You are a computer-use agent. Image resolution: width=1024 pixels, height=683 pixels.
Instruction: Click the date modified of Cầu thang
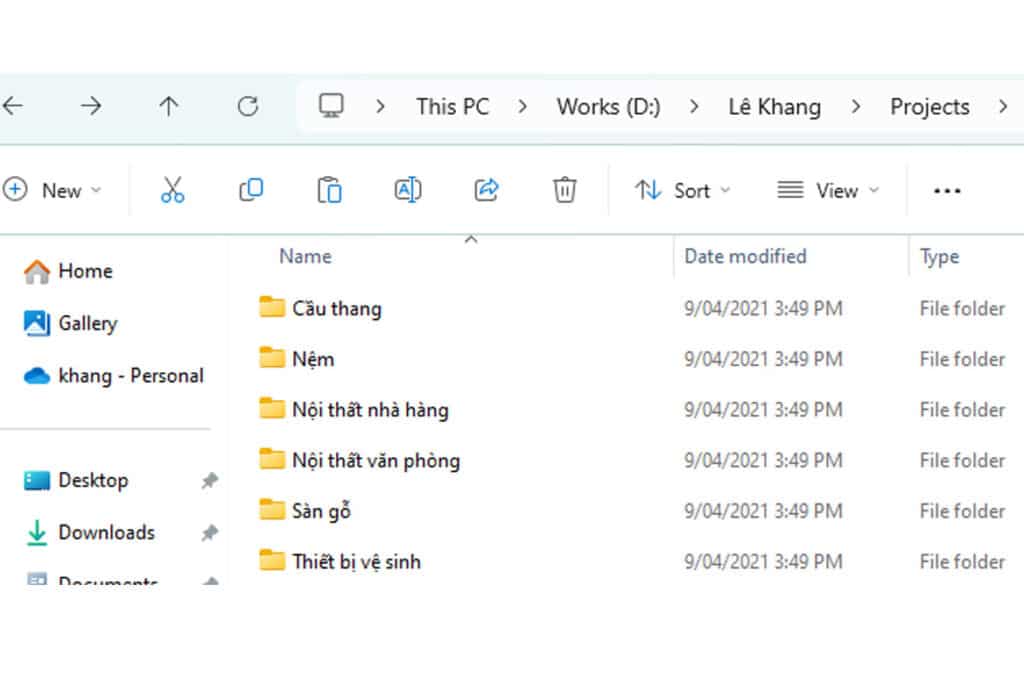coord(763,308)
